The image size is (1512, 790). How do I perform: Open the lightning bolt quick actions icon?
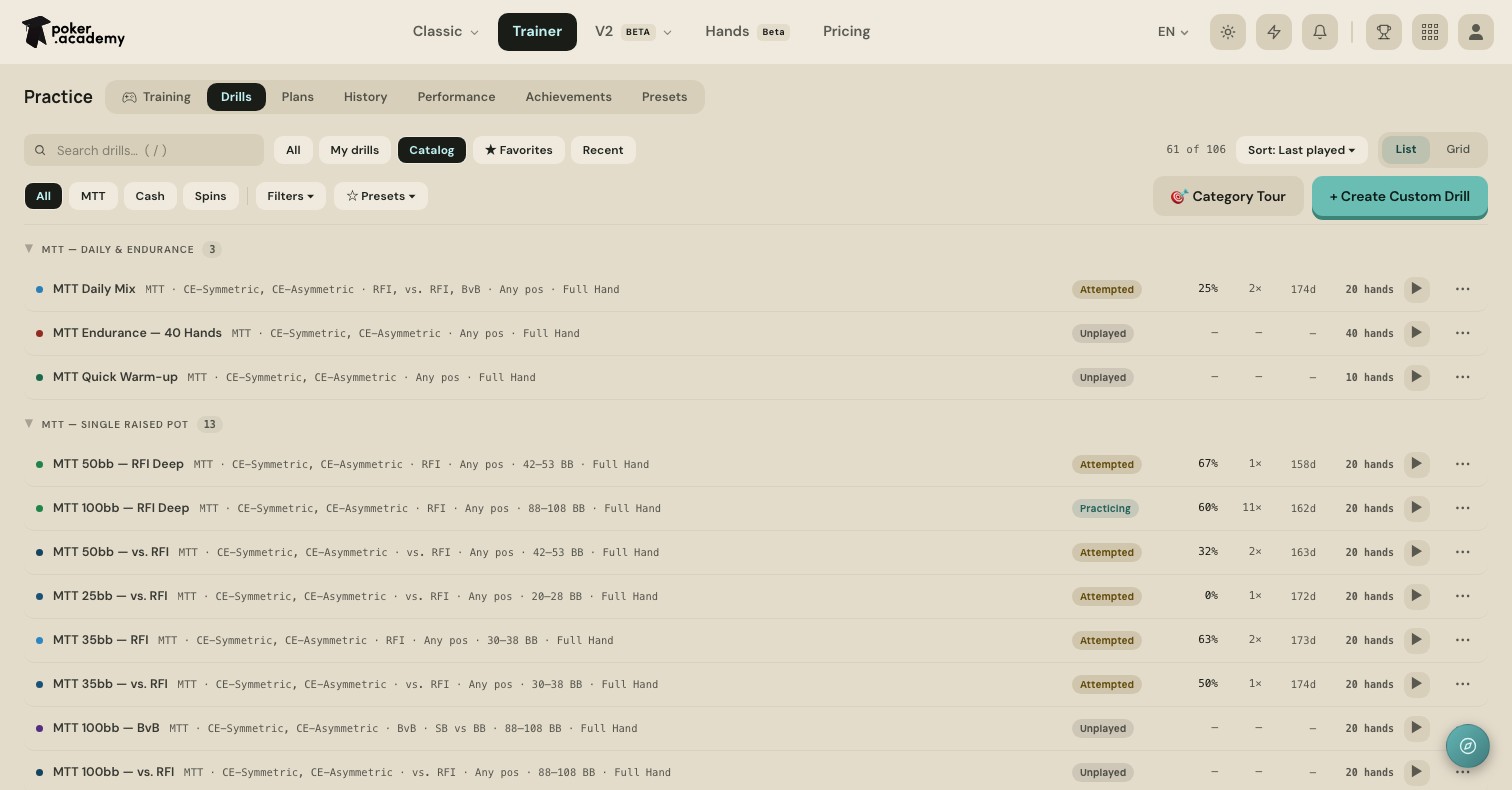1274,32
